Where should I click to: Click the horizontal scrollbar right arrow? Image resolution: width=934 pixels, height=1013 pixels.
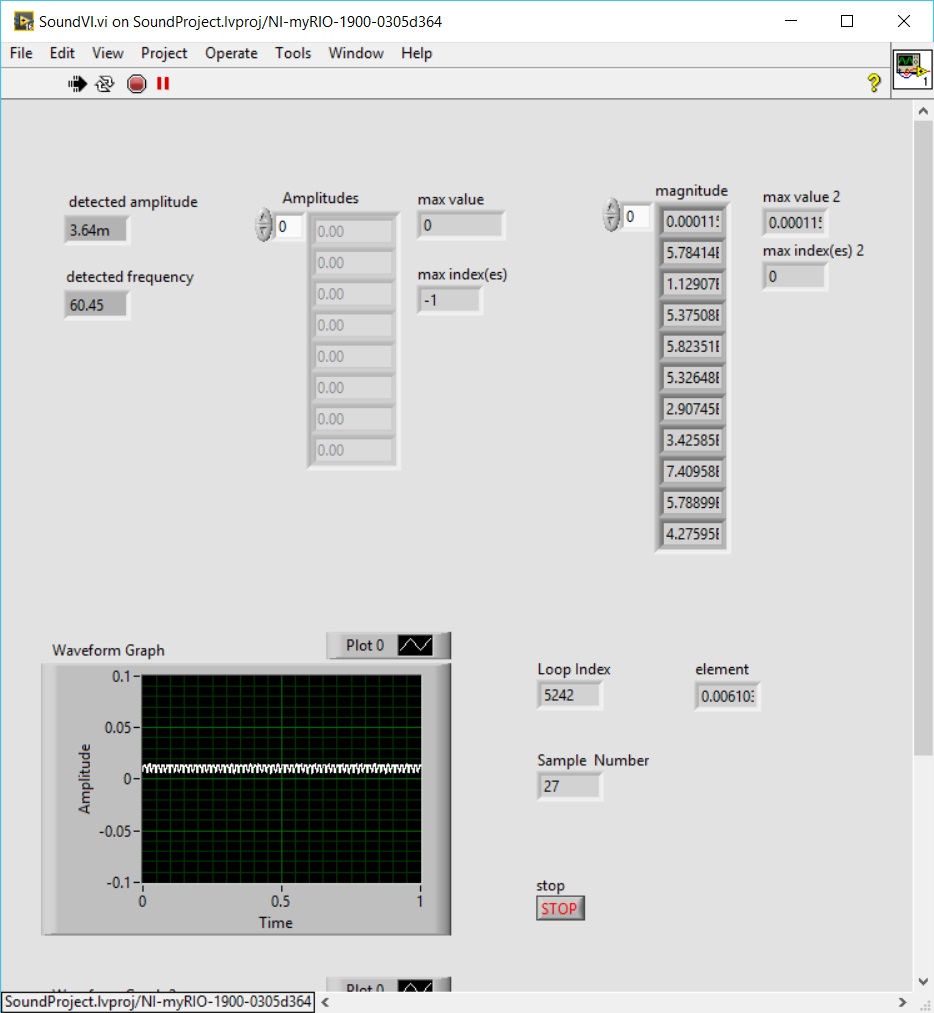[x=902, y=1003]
